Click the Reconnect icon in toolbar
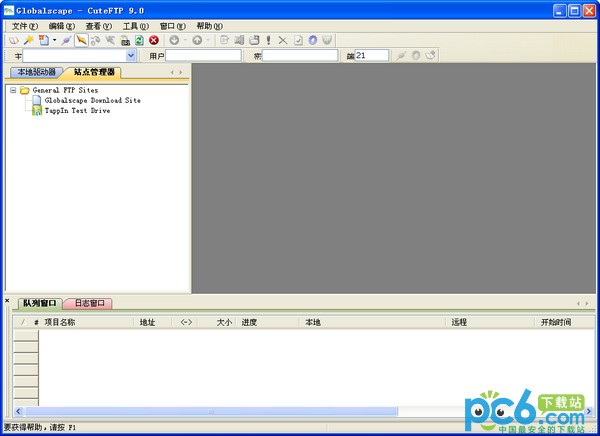 click(x=110, y=40)
